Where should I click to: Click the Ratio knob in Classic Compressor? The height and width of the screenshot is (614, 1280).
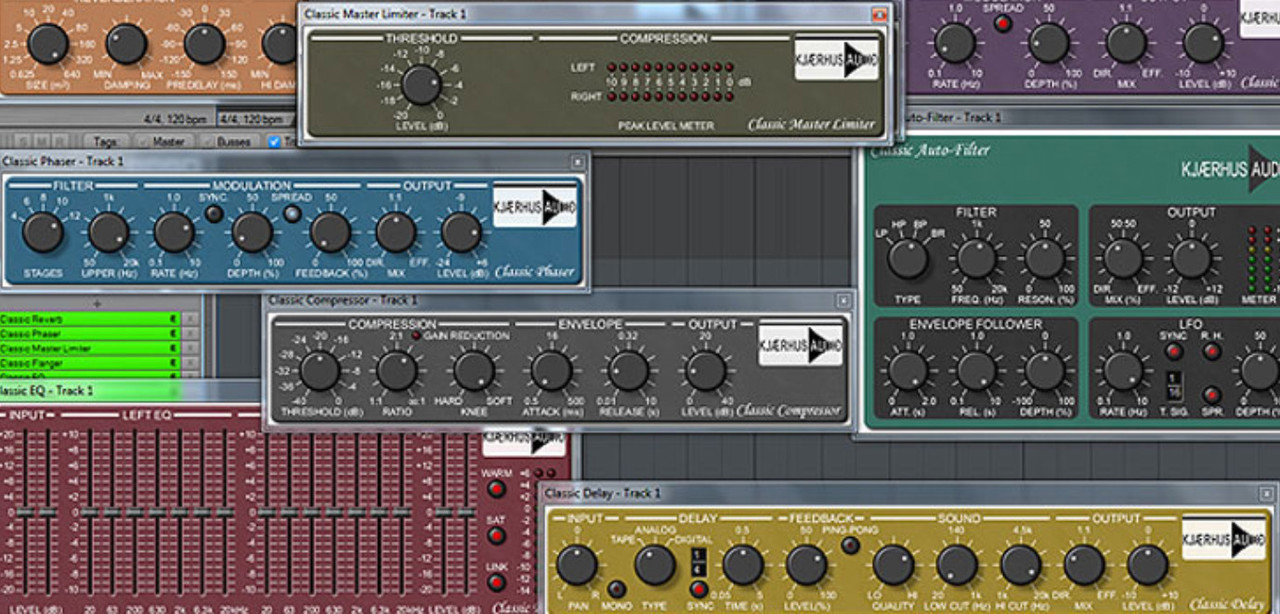click(397, 371)
